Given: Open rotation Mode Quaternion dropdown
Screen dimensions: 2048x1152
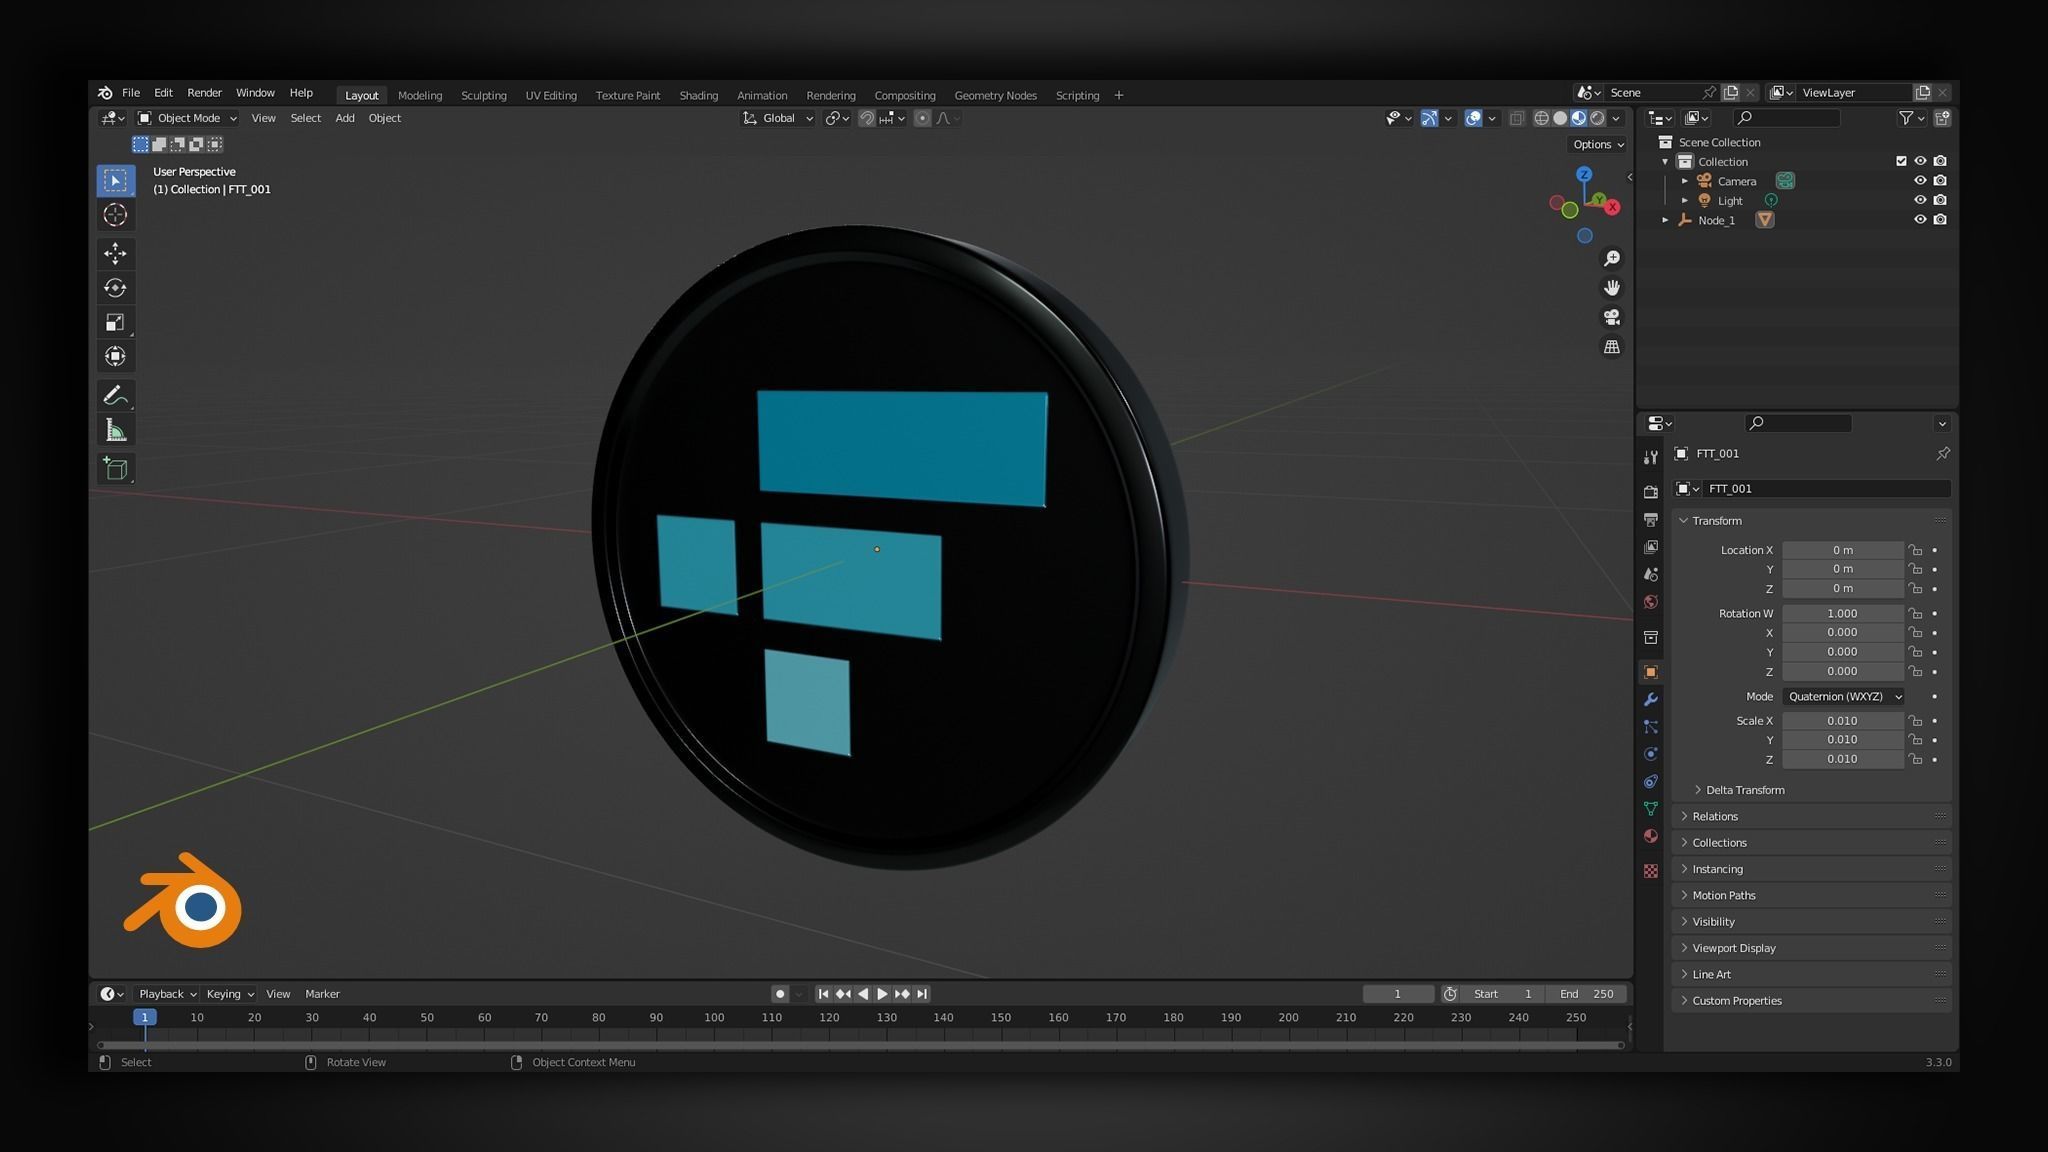Looking at the screenshot, I should pos(1843,697).
